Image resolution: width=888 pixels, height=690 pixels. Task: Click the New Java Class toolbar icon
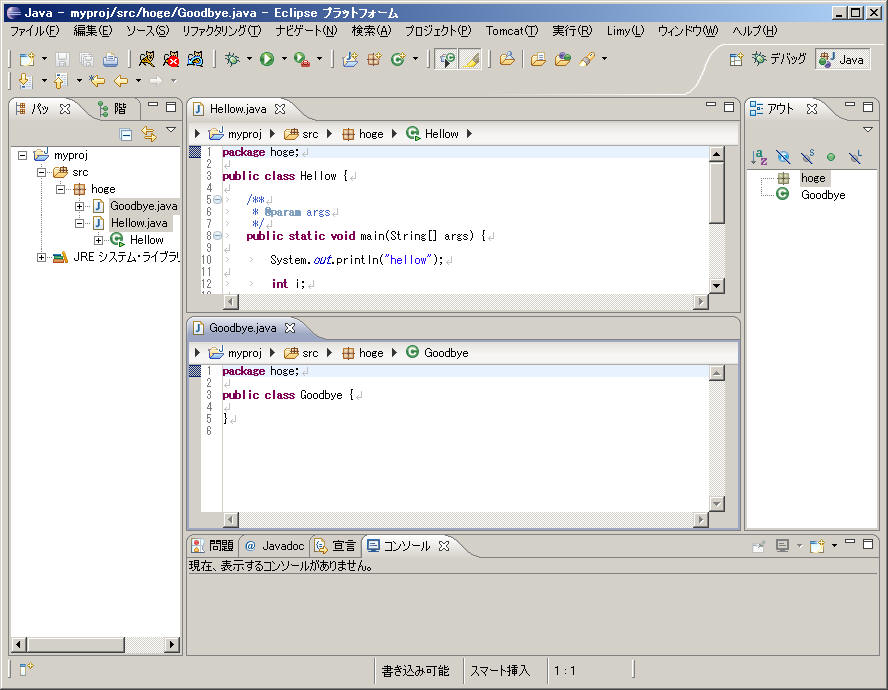click(398, 59)
